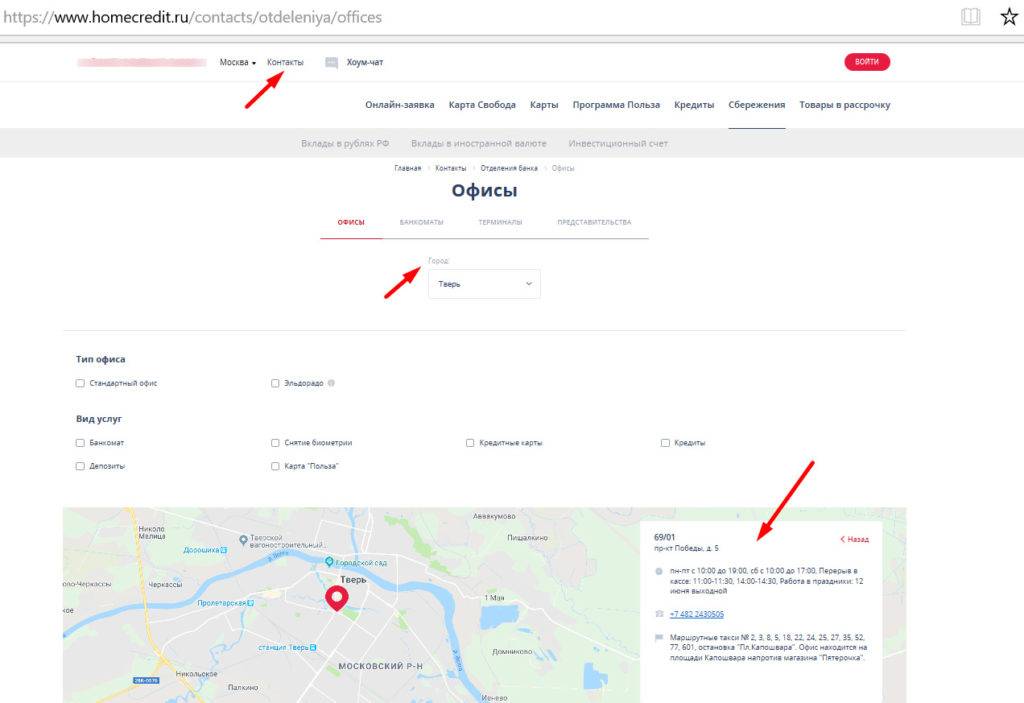Tick the Снятие биометрии checkbox

coord(275,442)
